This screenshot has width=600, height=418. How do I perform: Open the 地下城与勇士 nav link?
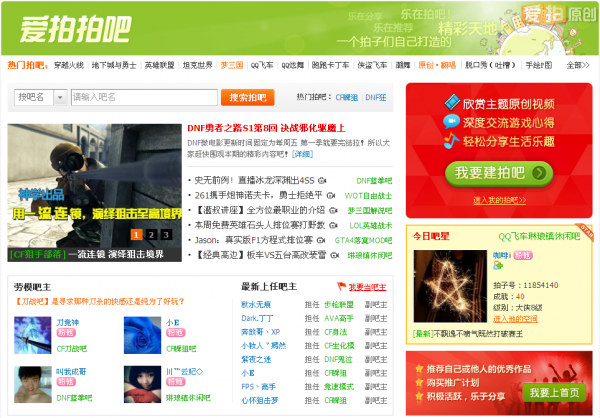pyautogui.click(x=114, y=65)
